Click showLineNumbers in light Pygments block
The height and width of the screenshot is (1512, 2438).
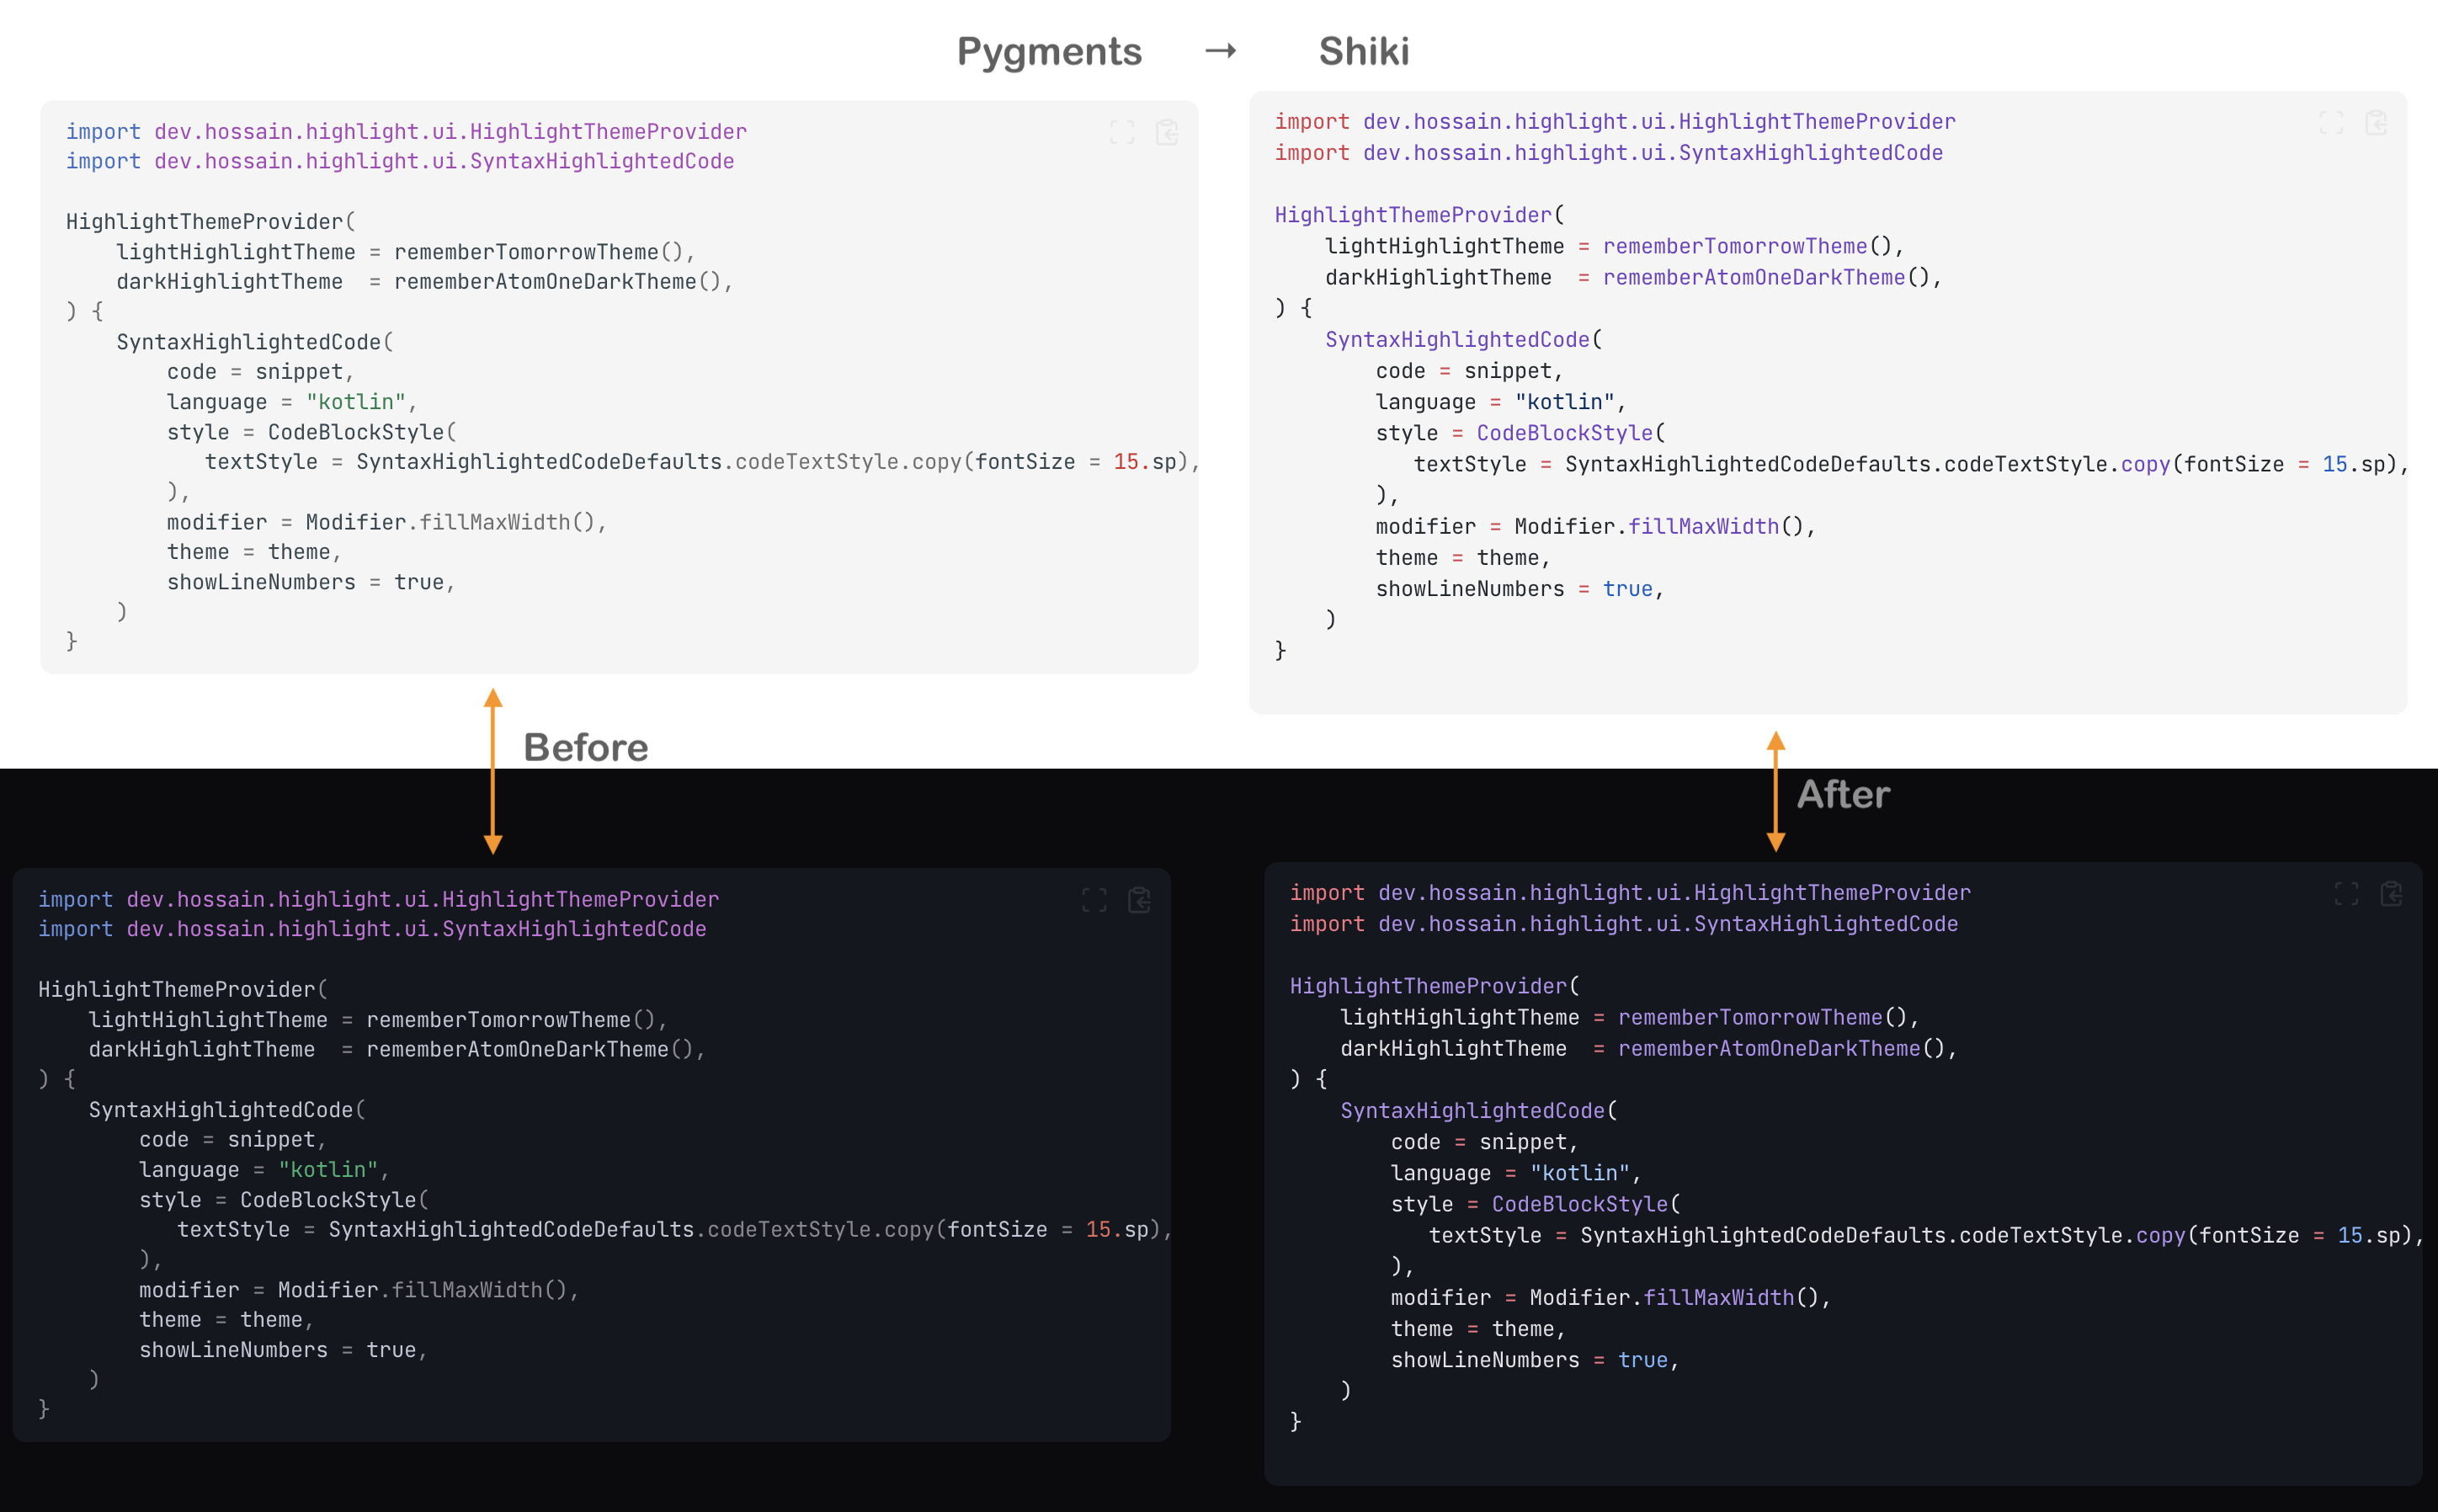pos(261,583)
